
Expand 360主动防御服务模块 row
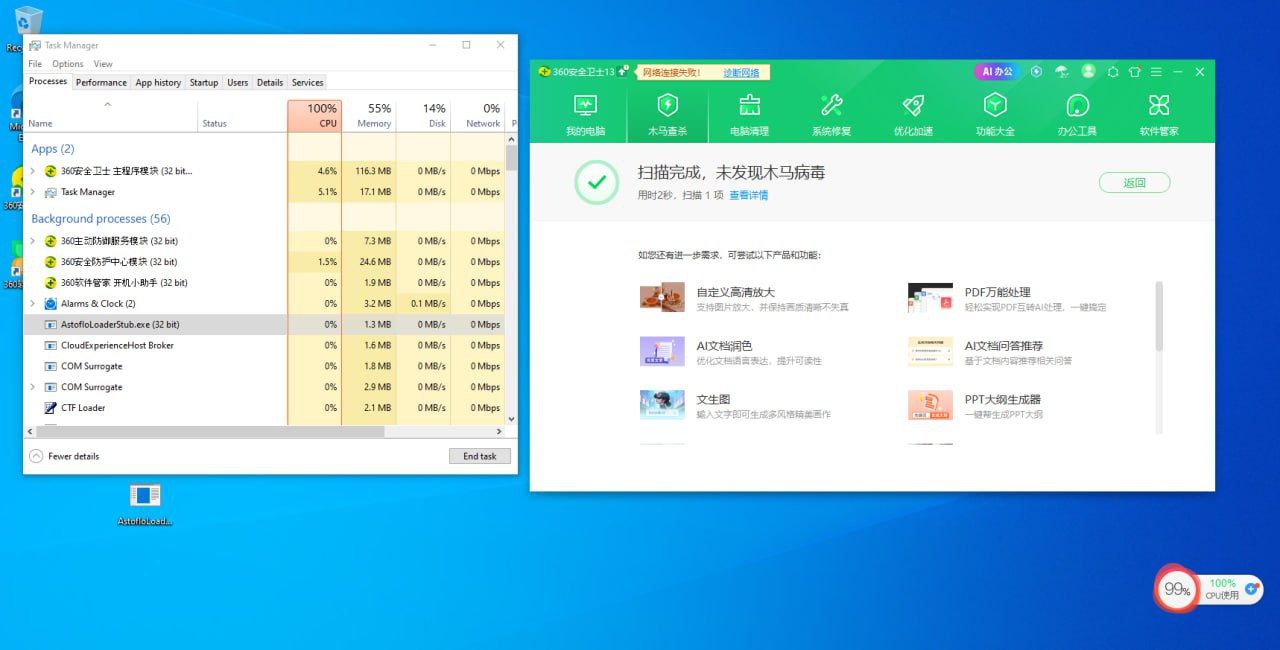[x=32, y=241]
